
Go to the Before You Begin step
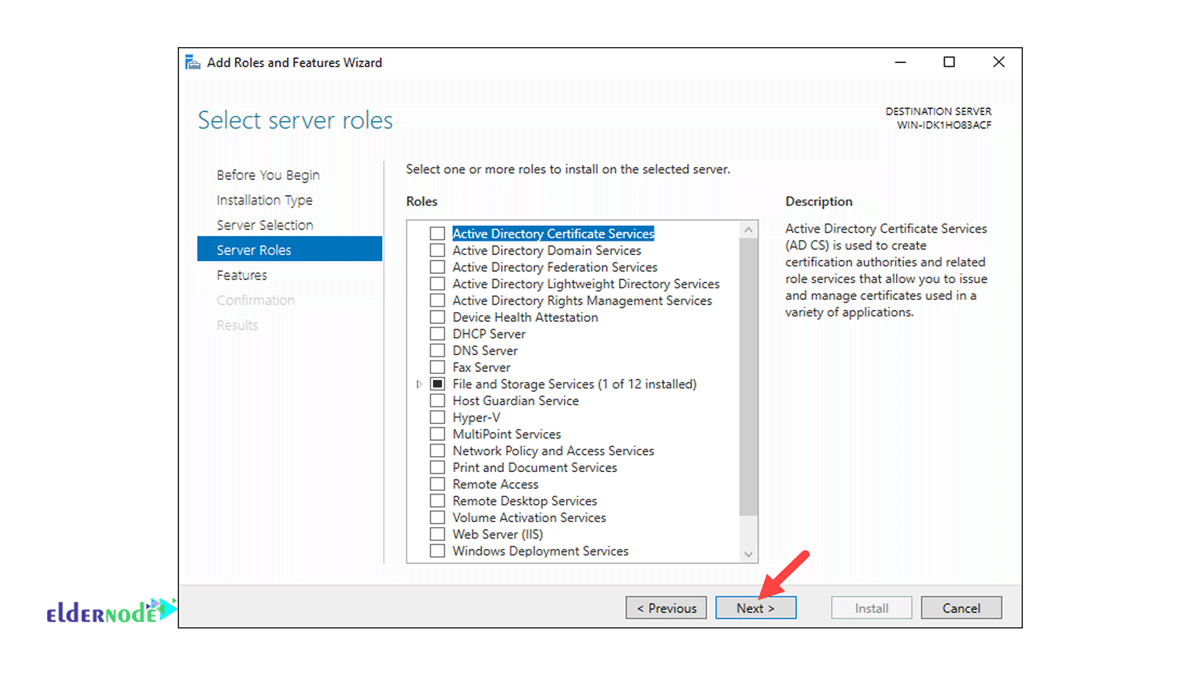(x=268, y=174)
